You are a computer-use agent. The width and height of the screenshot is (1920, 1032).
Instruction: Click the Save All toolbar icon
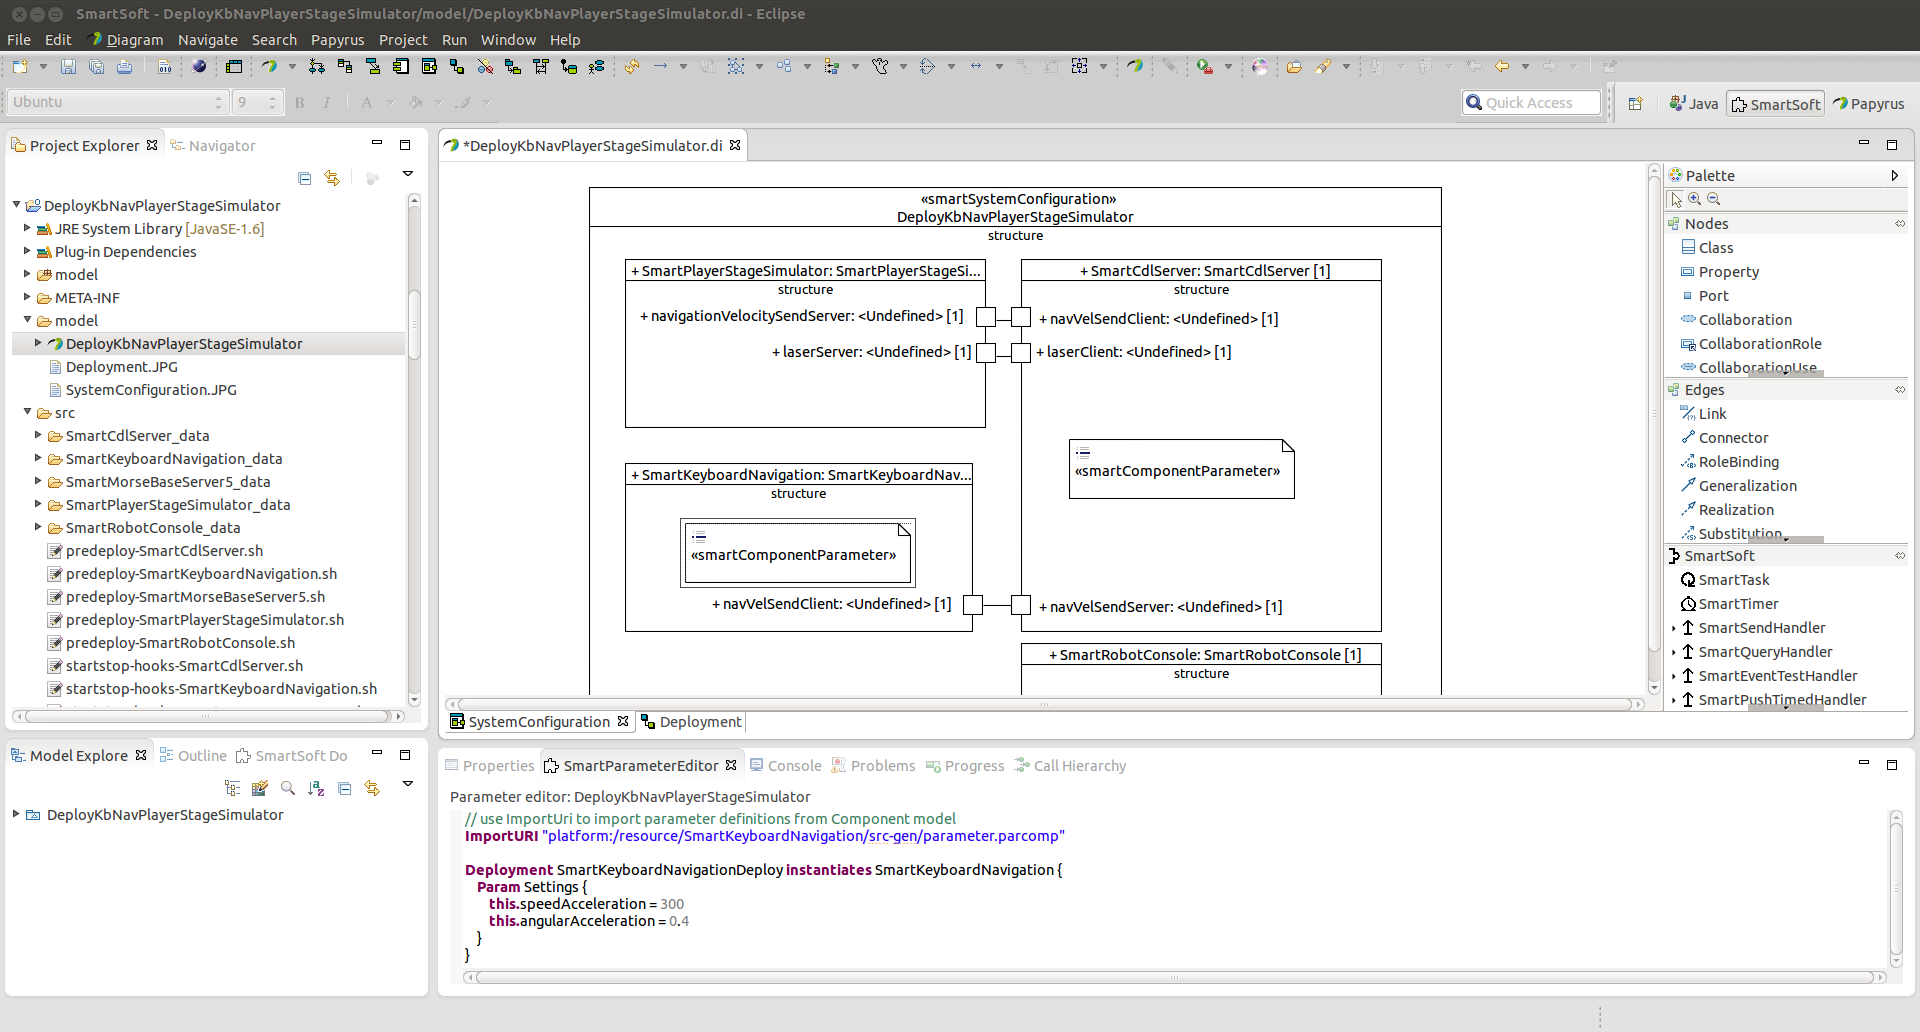(x=96, y=66)
